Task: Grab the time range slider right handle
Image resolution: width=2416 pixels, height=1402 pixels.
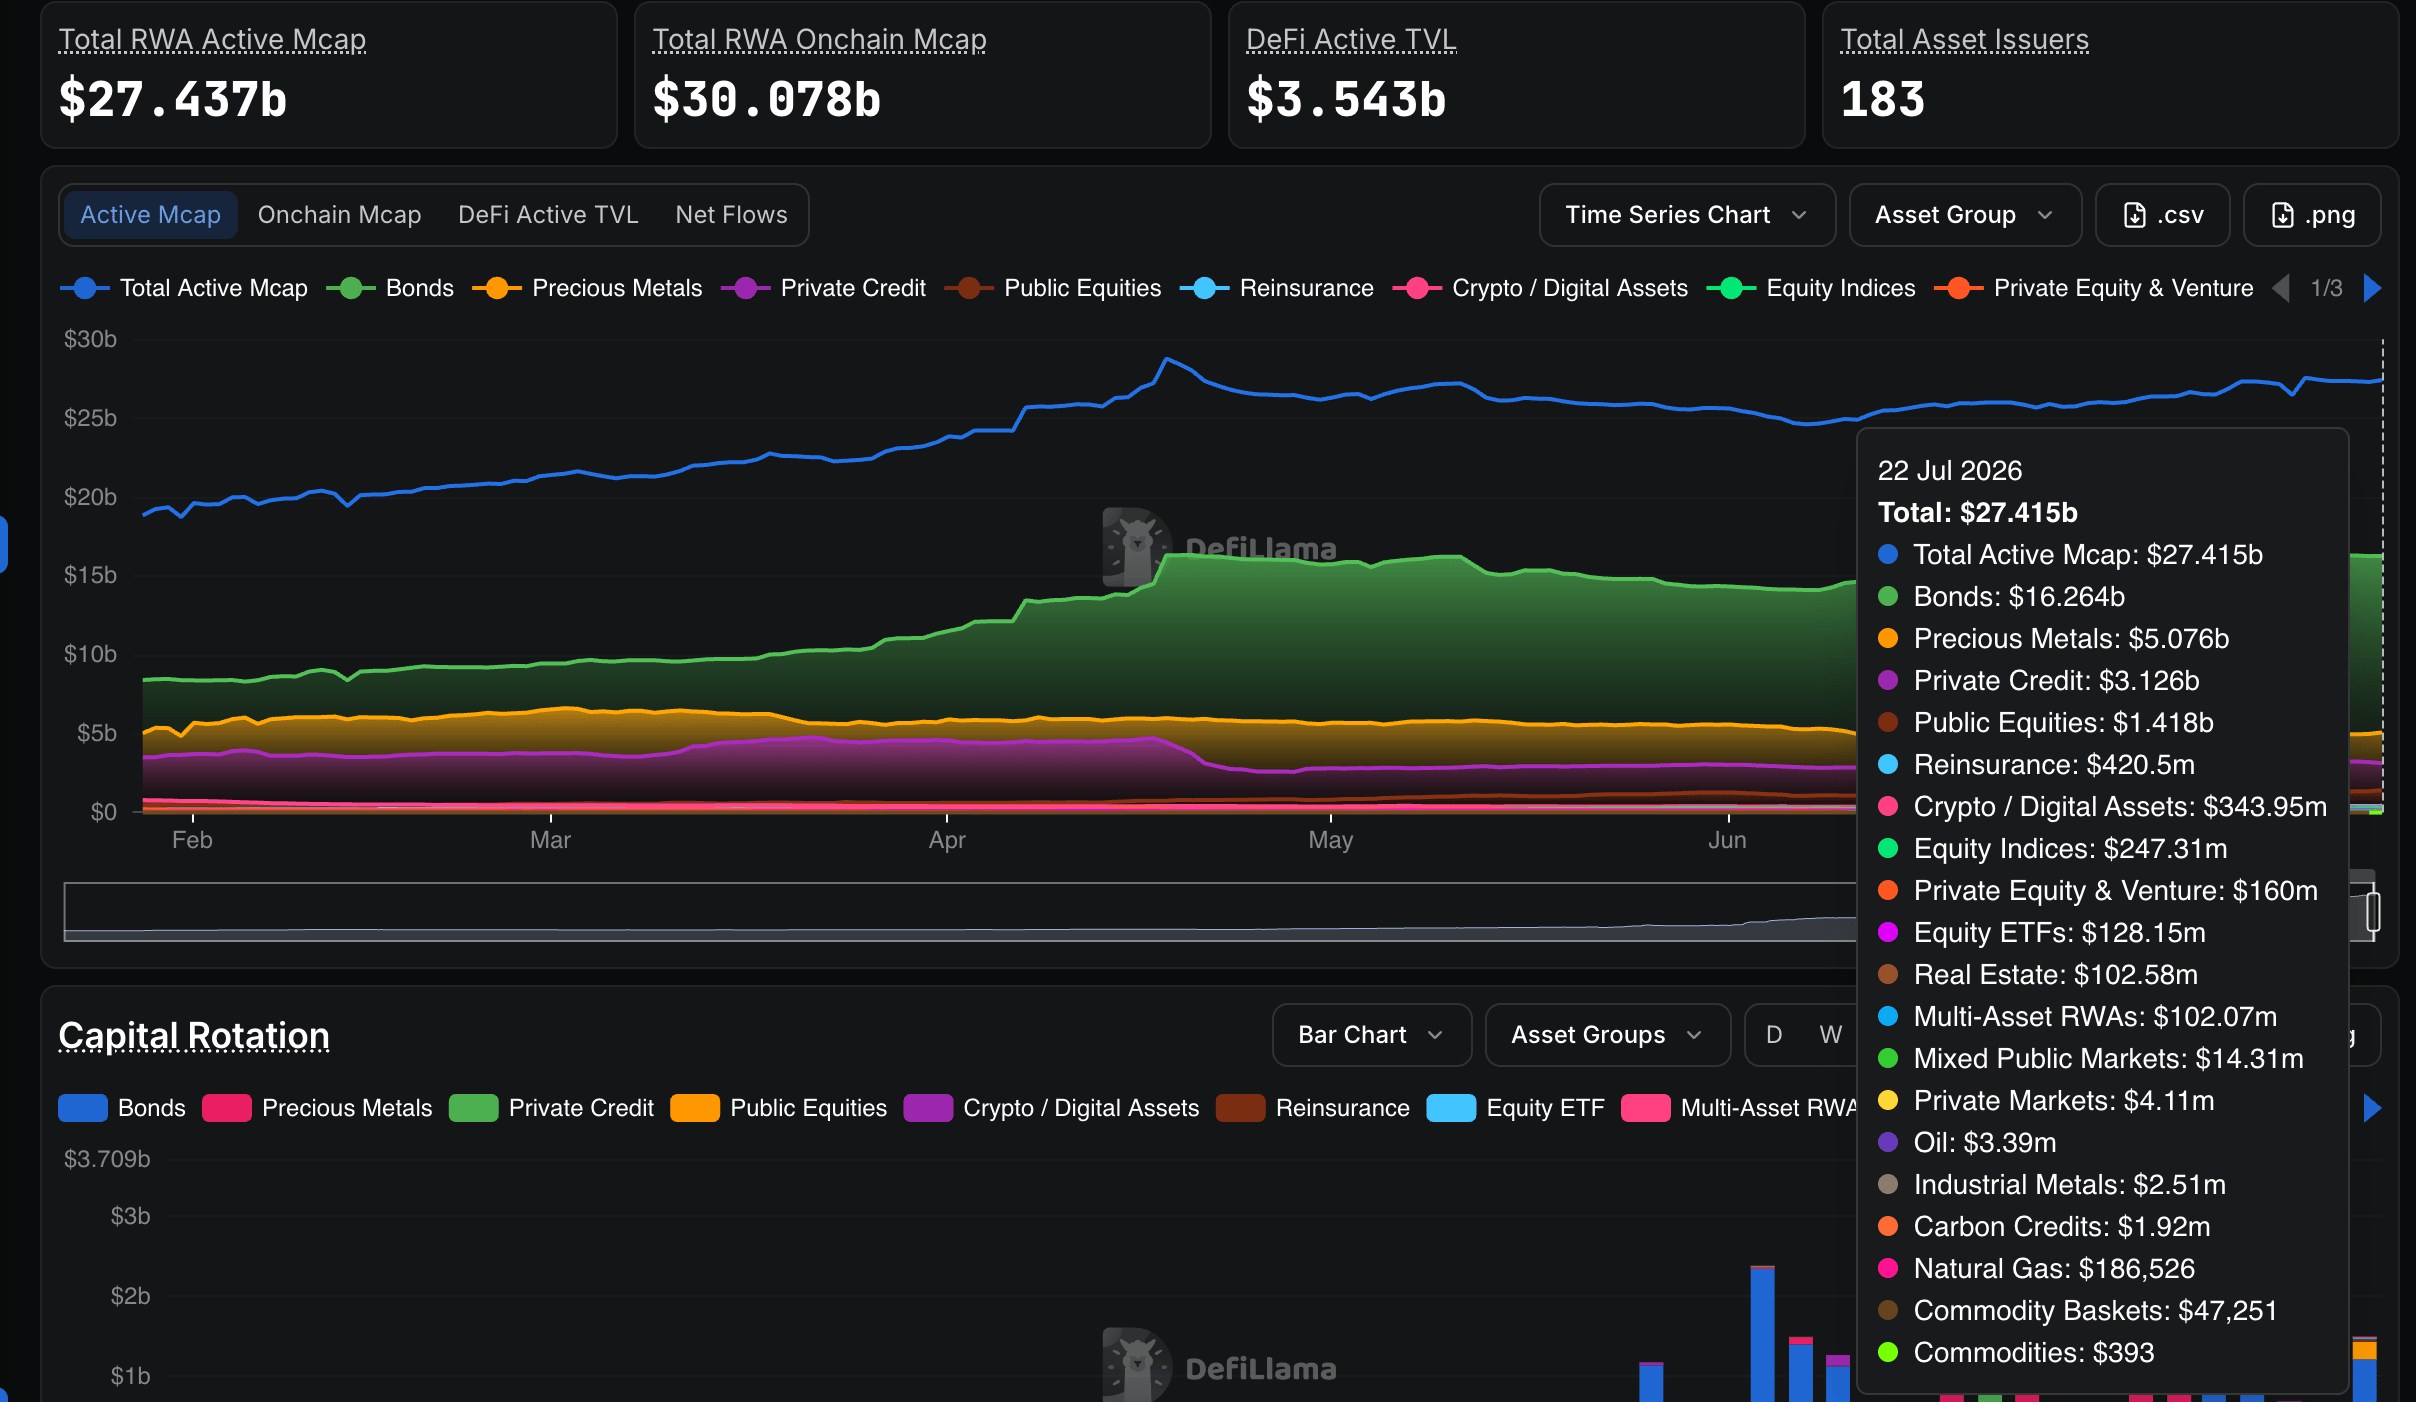Action: coord(2373,912)
